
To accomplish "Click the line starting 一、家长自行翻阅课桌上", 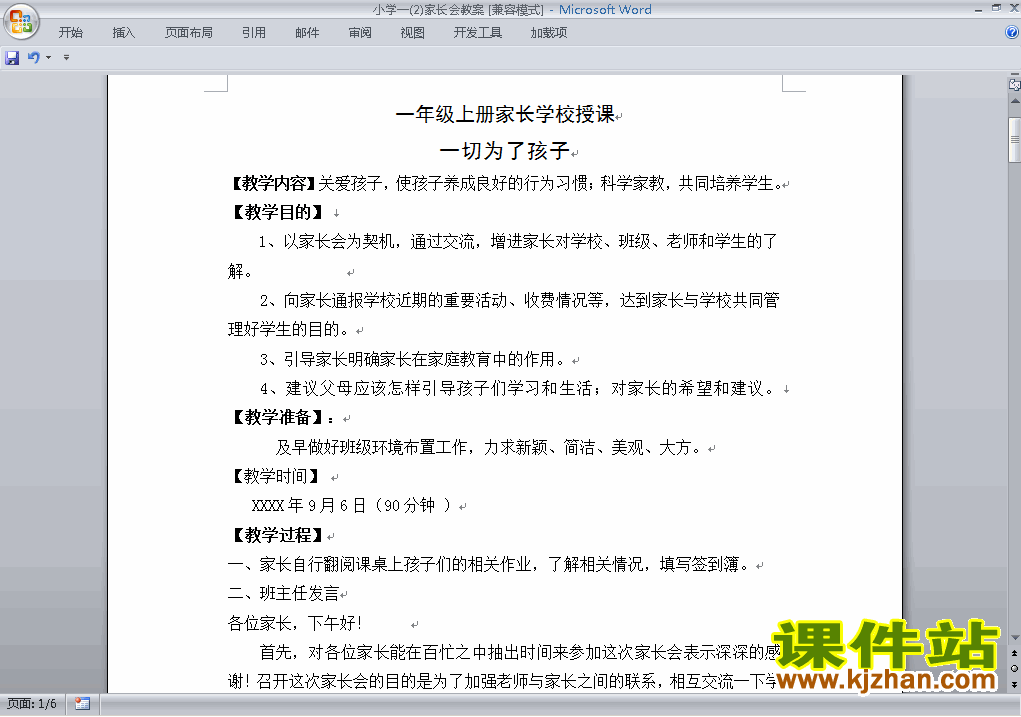I will click(488, 565).
